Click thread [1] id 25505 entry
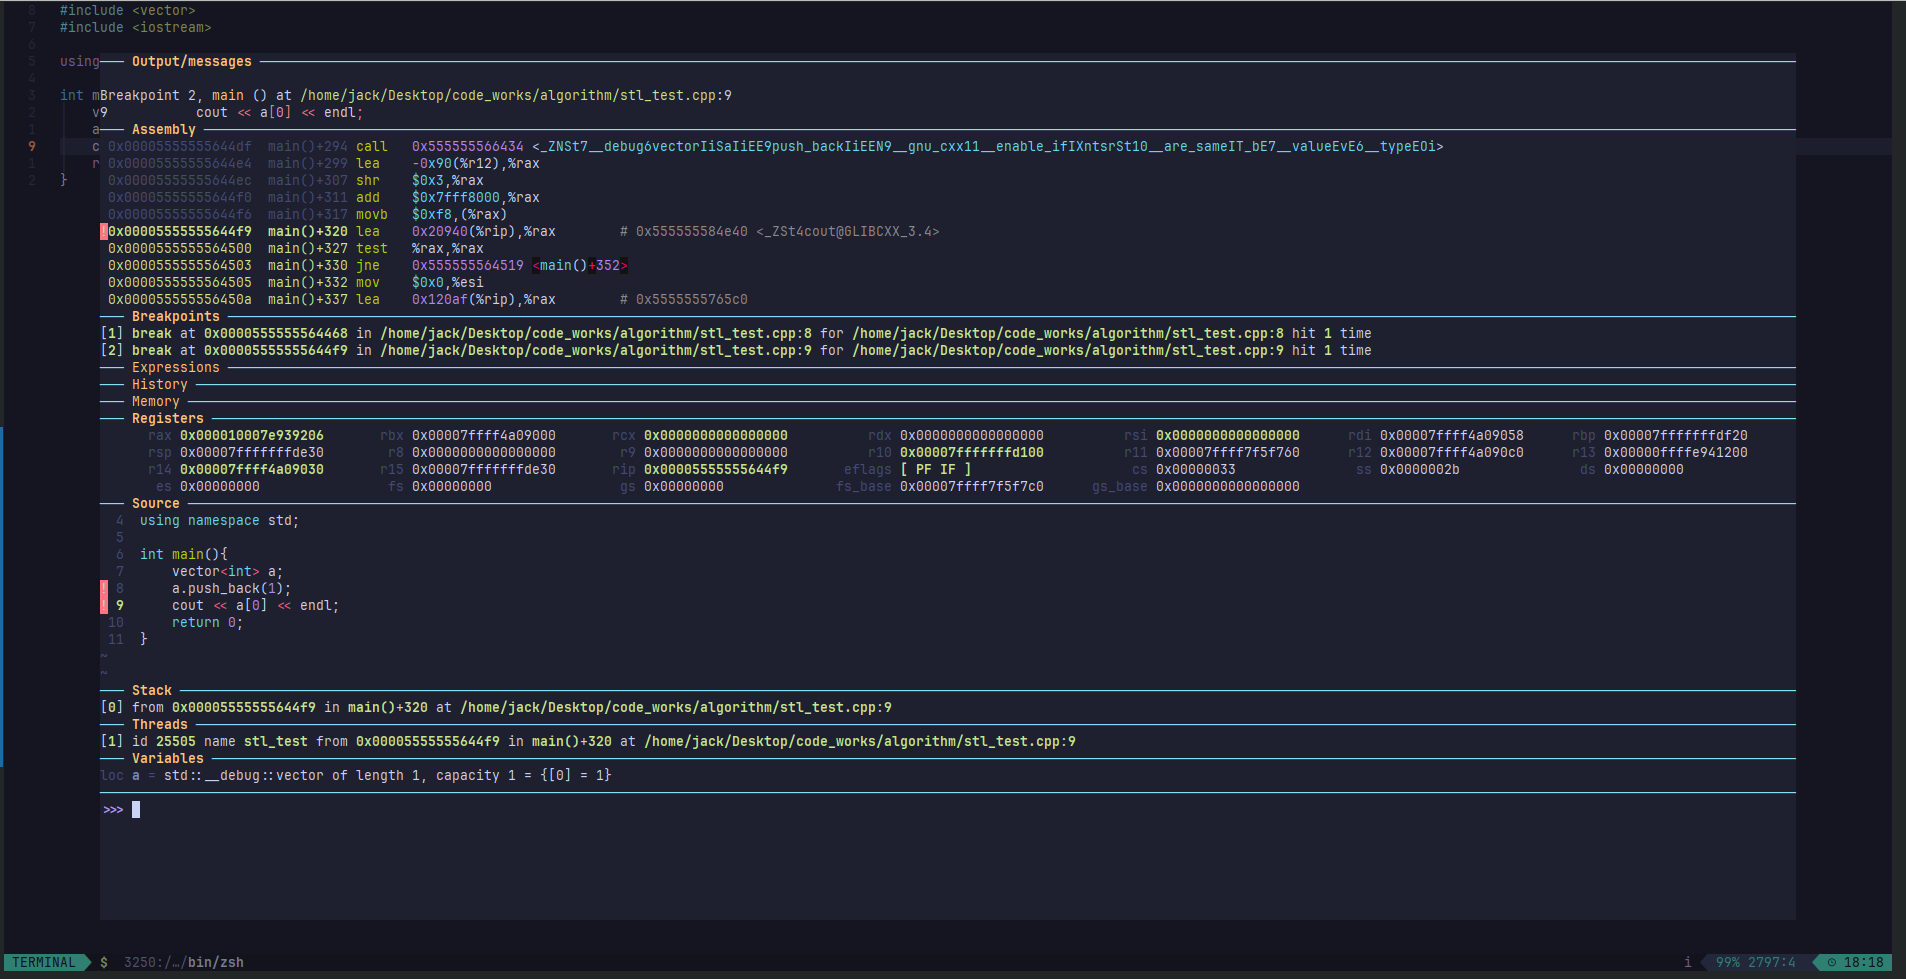The width and height of the screenshot is (1906, 979). pyautogui.click(x=588, y=742)
